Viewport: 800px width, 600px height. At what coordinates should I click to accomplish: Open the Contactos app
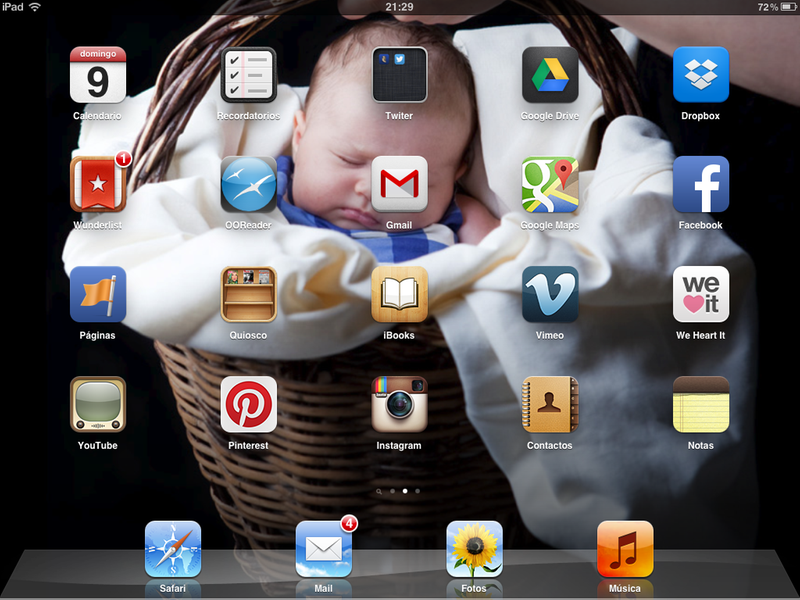[550, 405]
